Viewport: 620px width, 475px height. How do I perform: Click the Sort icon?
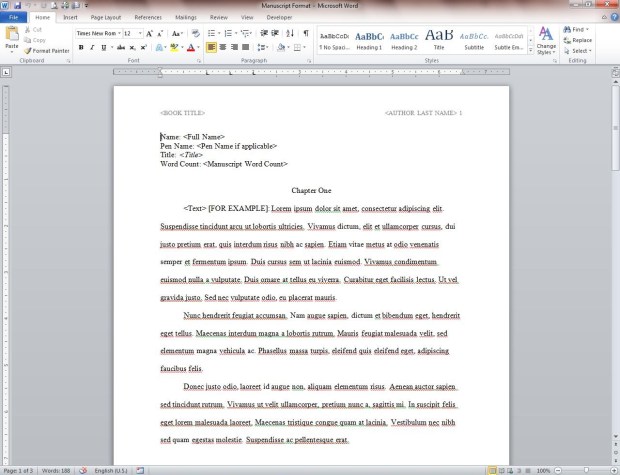point(290,34)
